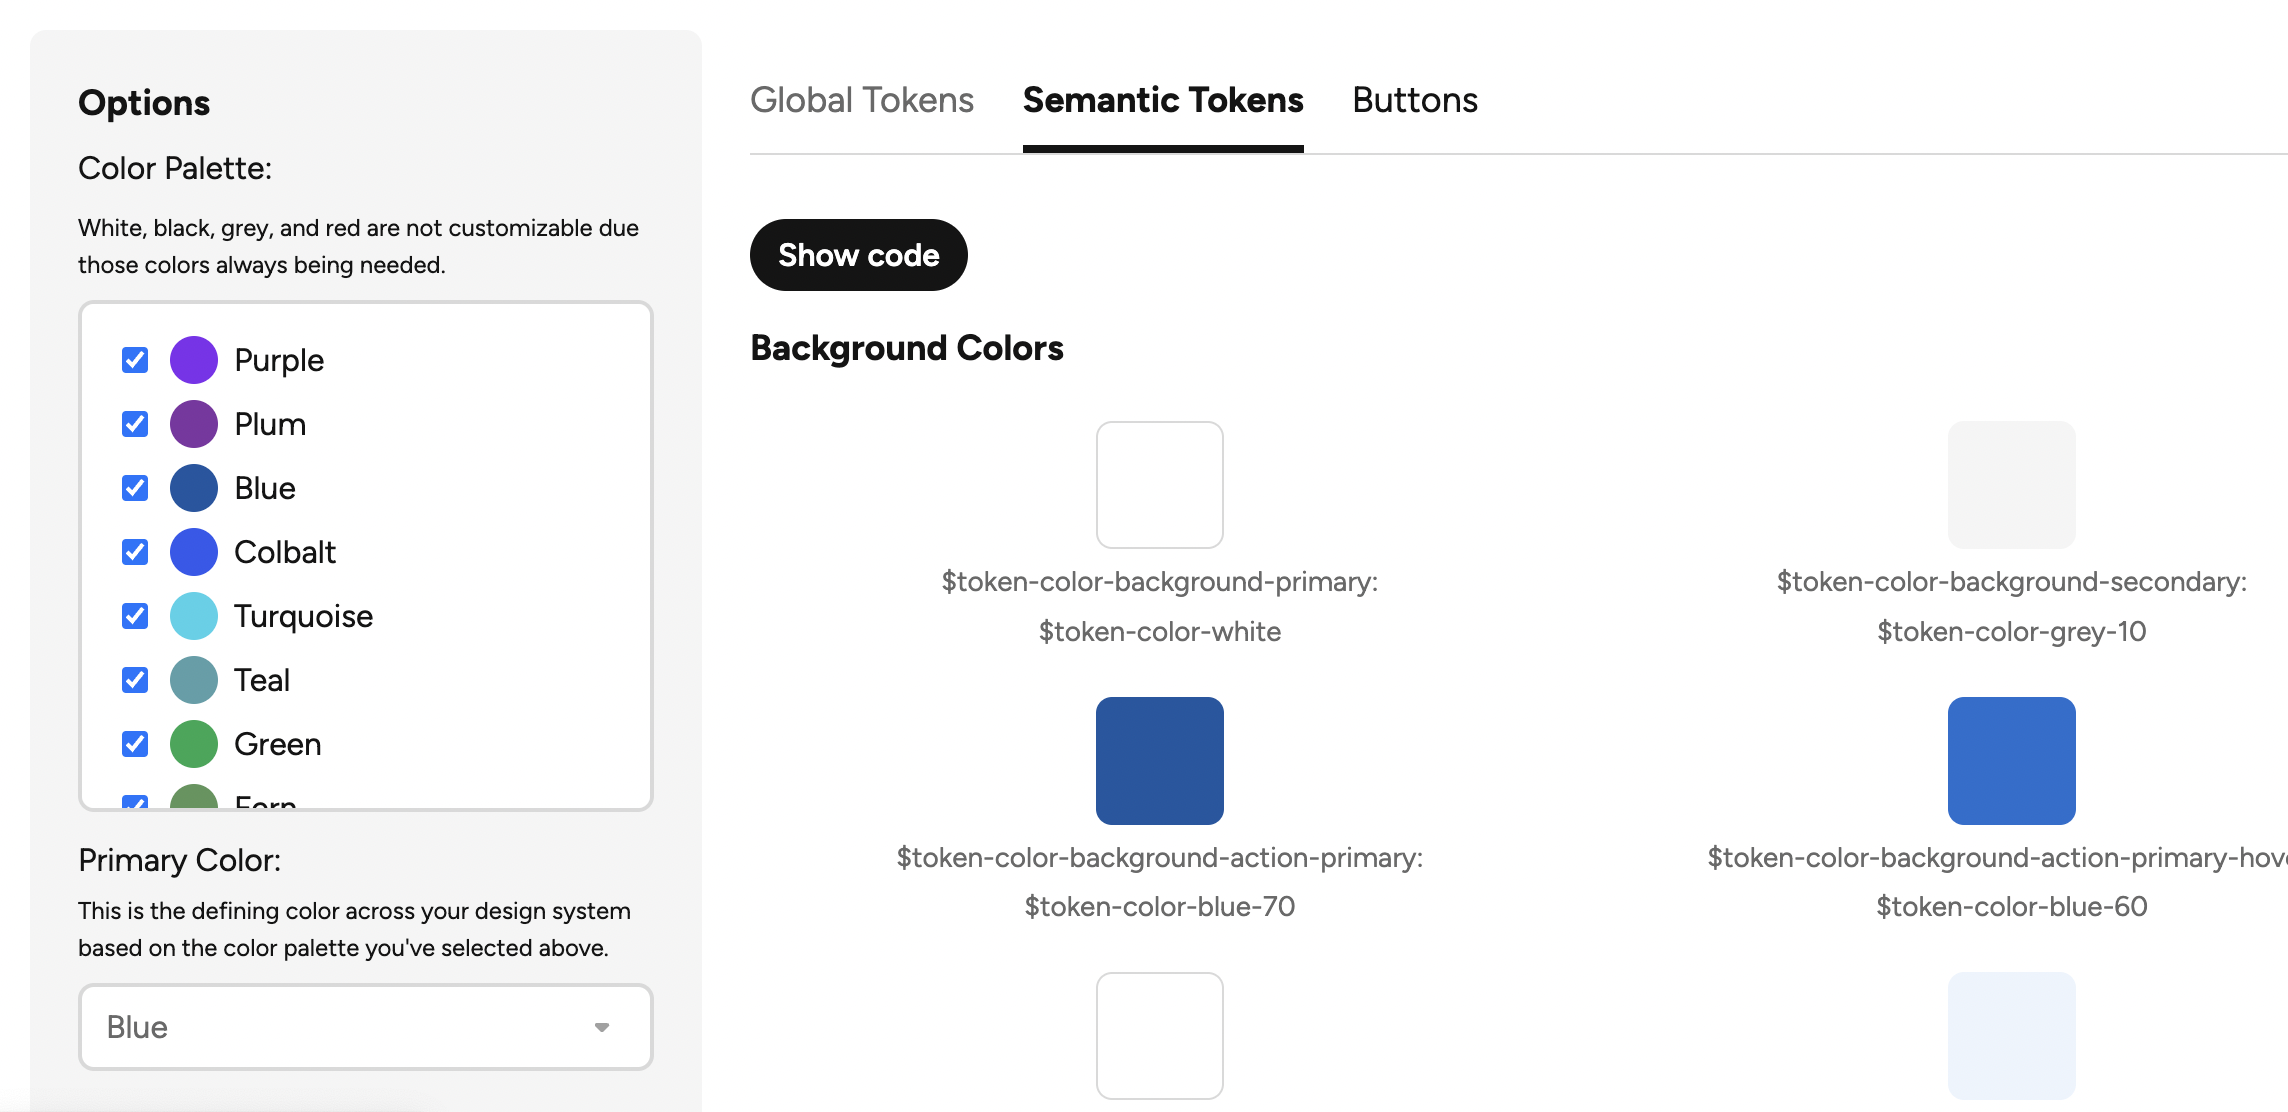
Task: Toggle the Colbalt checkbox off
Action: click(135, 552)
